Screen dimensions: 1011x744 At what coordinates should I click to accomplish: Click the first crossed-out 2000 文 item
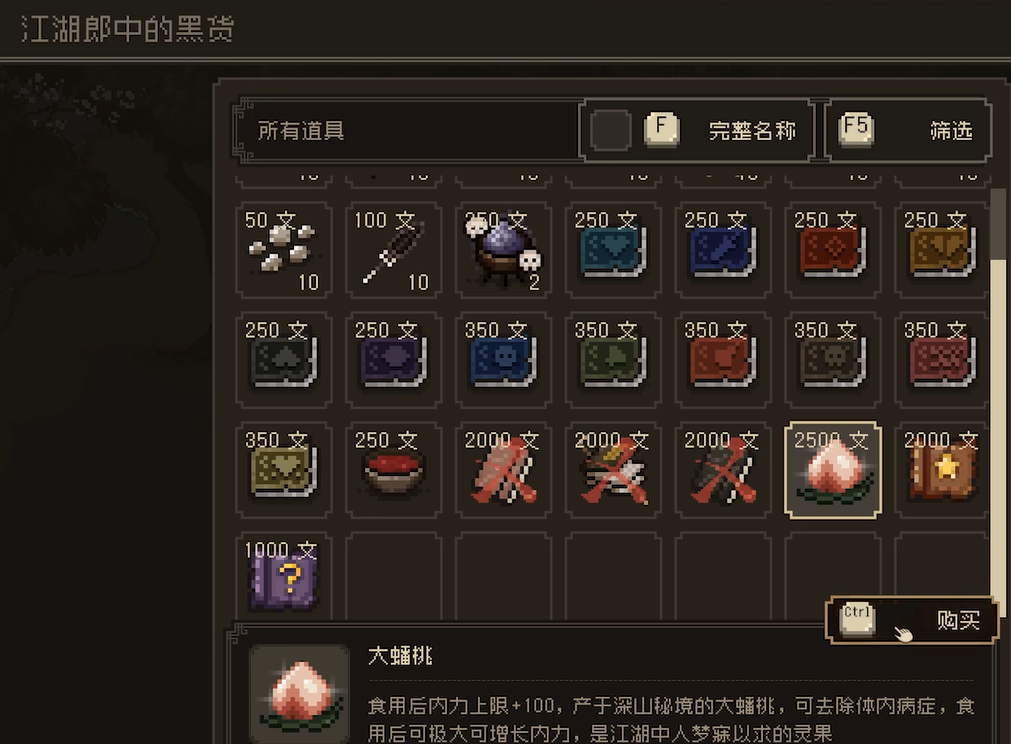coord(503,471)
